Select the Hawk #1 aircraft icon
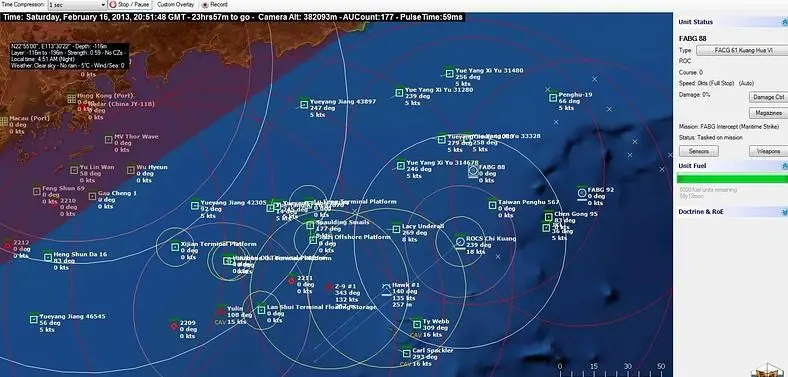The image size is (788, 377). pos(386,289)
